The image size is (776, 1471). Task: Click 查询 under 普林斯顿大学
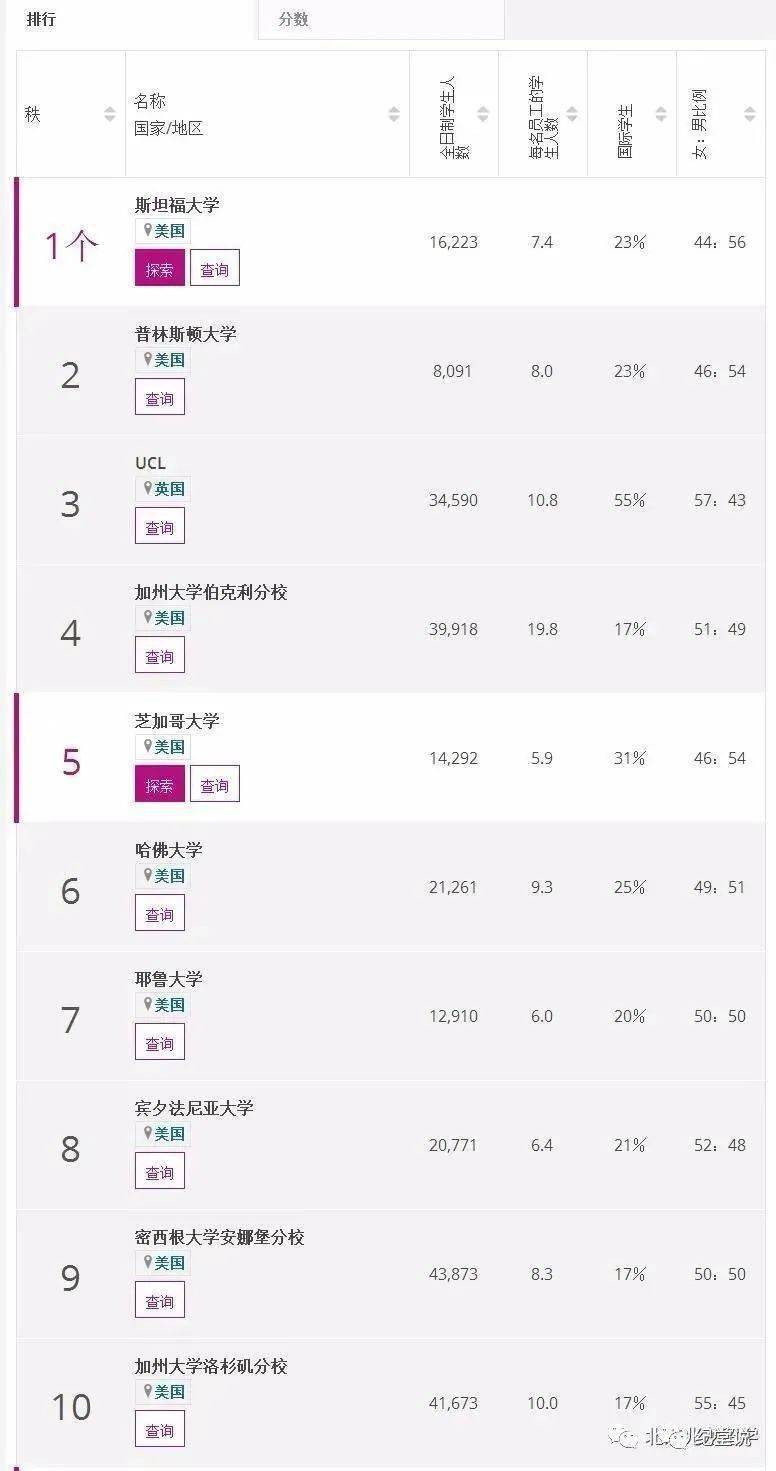pyautogui.click(x=160, y=398)
